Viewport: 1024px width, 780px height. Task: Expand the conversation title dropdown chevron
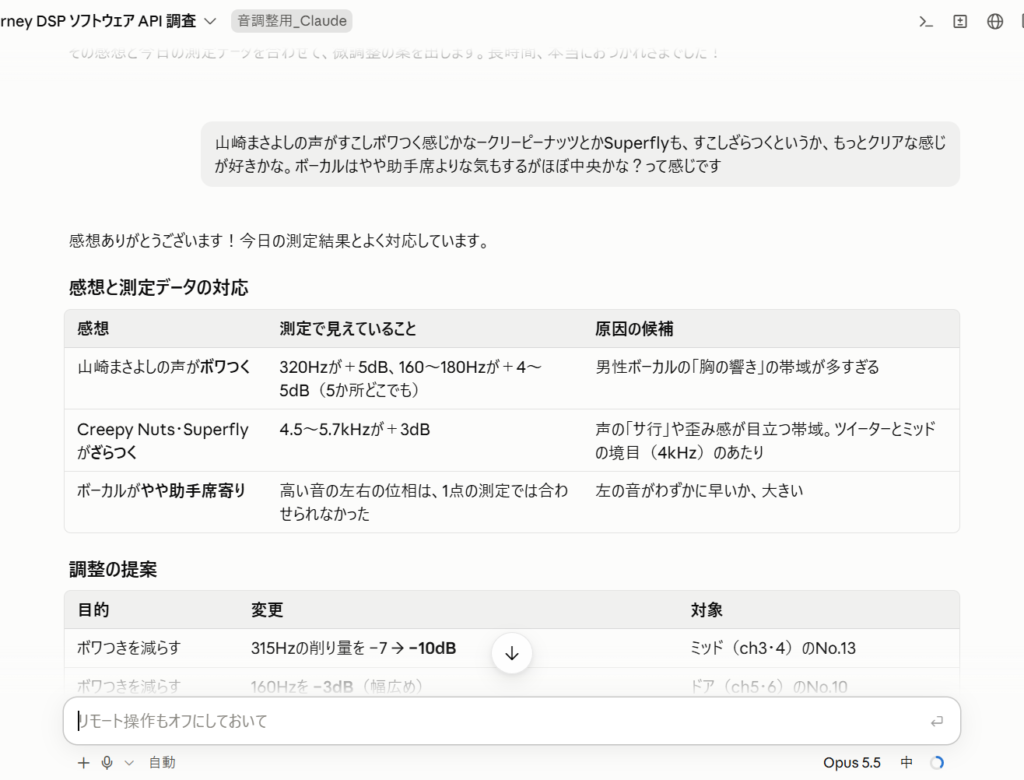click(x=210, y=21)
